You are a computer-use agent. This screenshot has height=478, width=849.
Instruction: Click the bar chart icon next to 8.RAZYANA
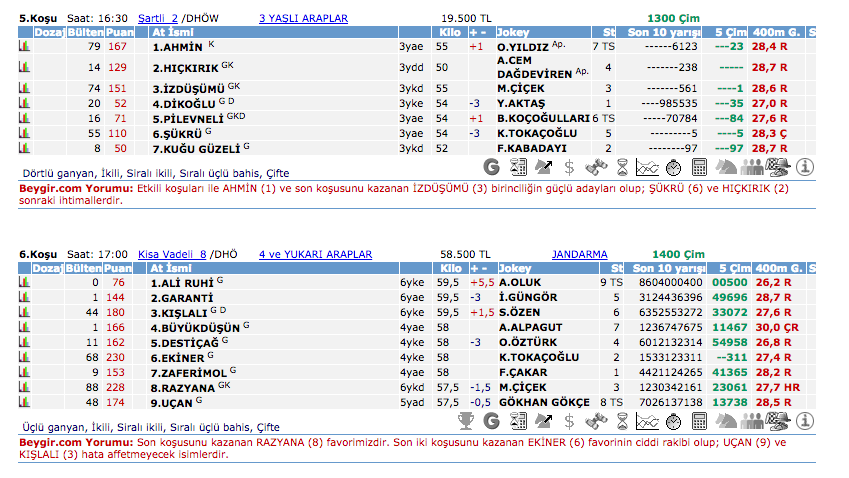pyautogui.click(x=24, y=387)
